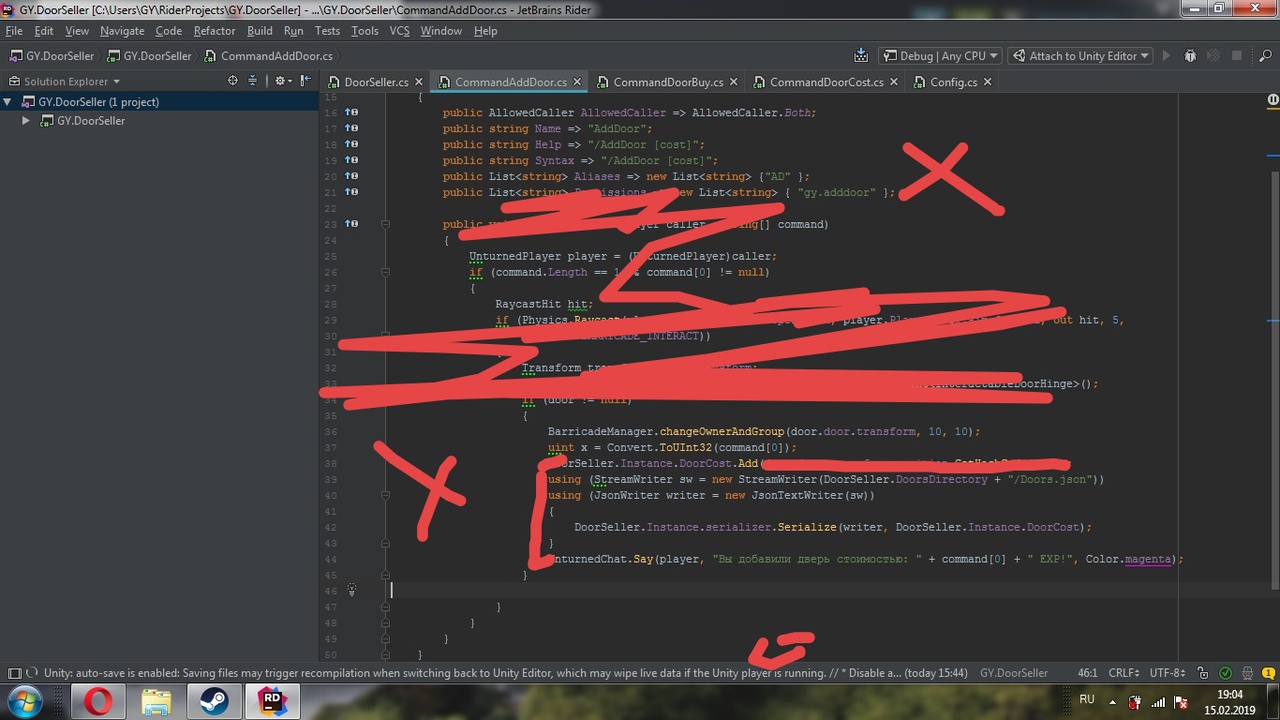The height and width of the screenshot is (720, 1280).
Task: Collapse the method fold marker on line 23
Action: click(x=385, y=224)
